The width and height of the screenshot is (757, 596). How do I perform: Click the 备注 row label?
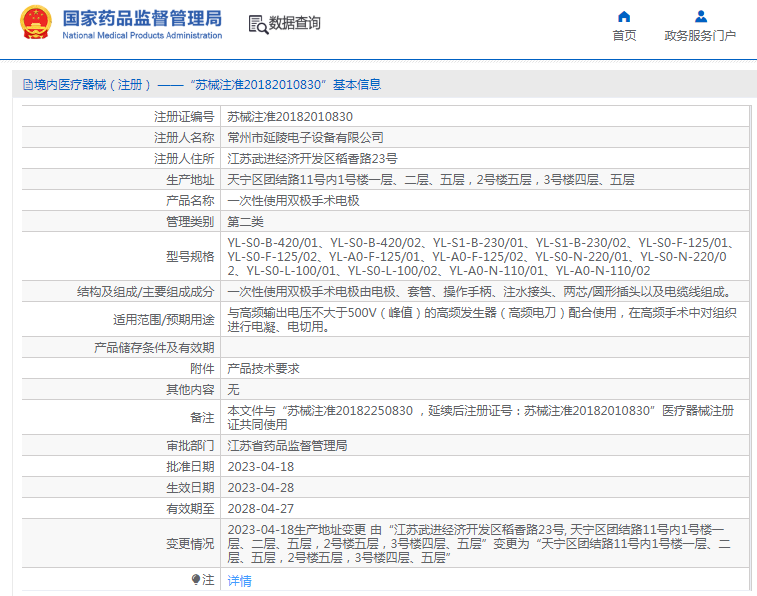[x=202, y=417]
